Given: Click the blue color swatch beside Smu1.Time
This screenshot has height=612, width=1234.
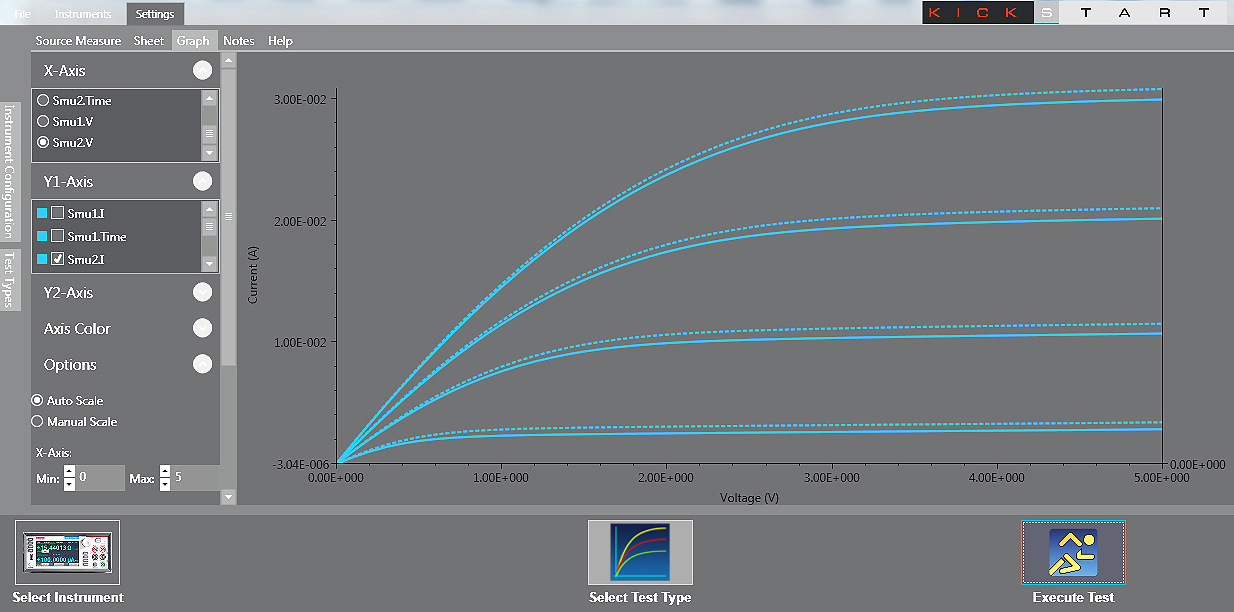Looking at the screenshot, I should [x=42, y=236].
